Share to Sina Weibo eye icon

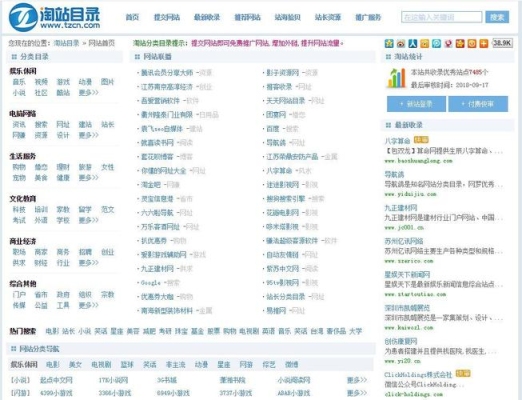[x=401, y=43]
